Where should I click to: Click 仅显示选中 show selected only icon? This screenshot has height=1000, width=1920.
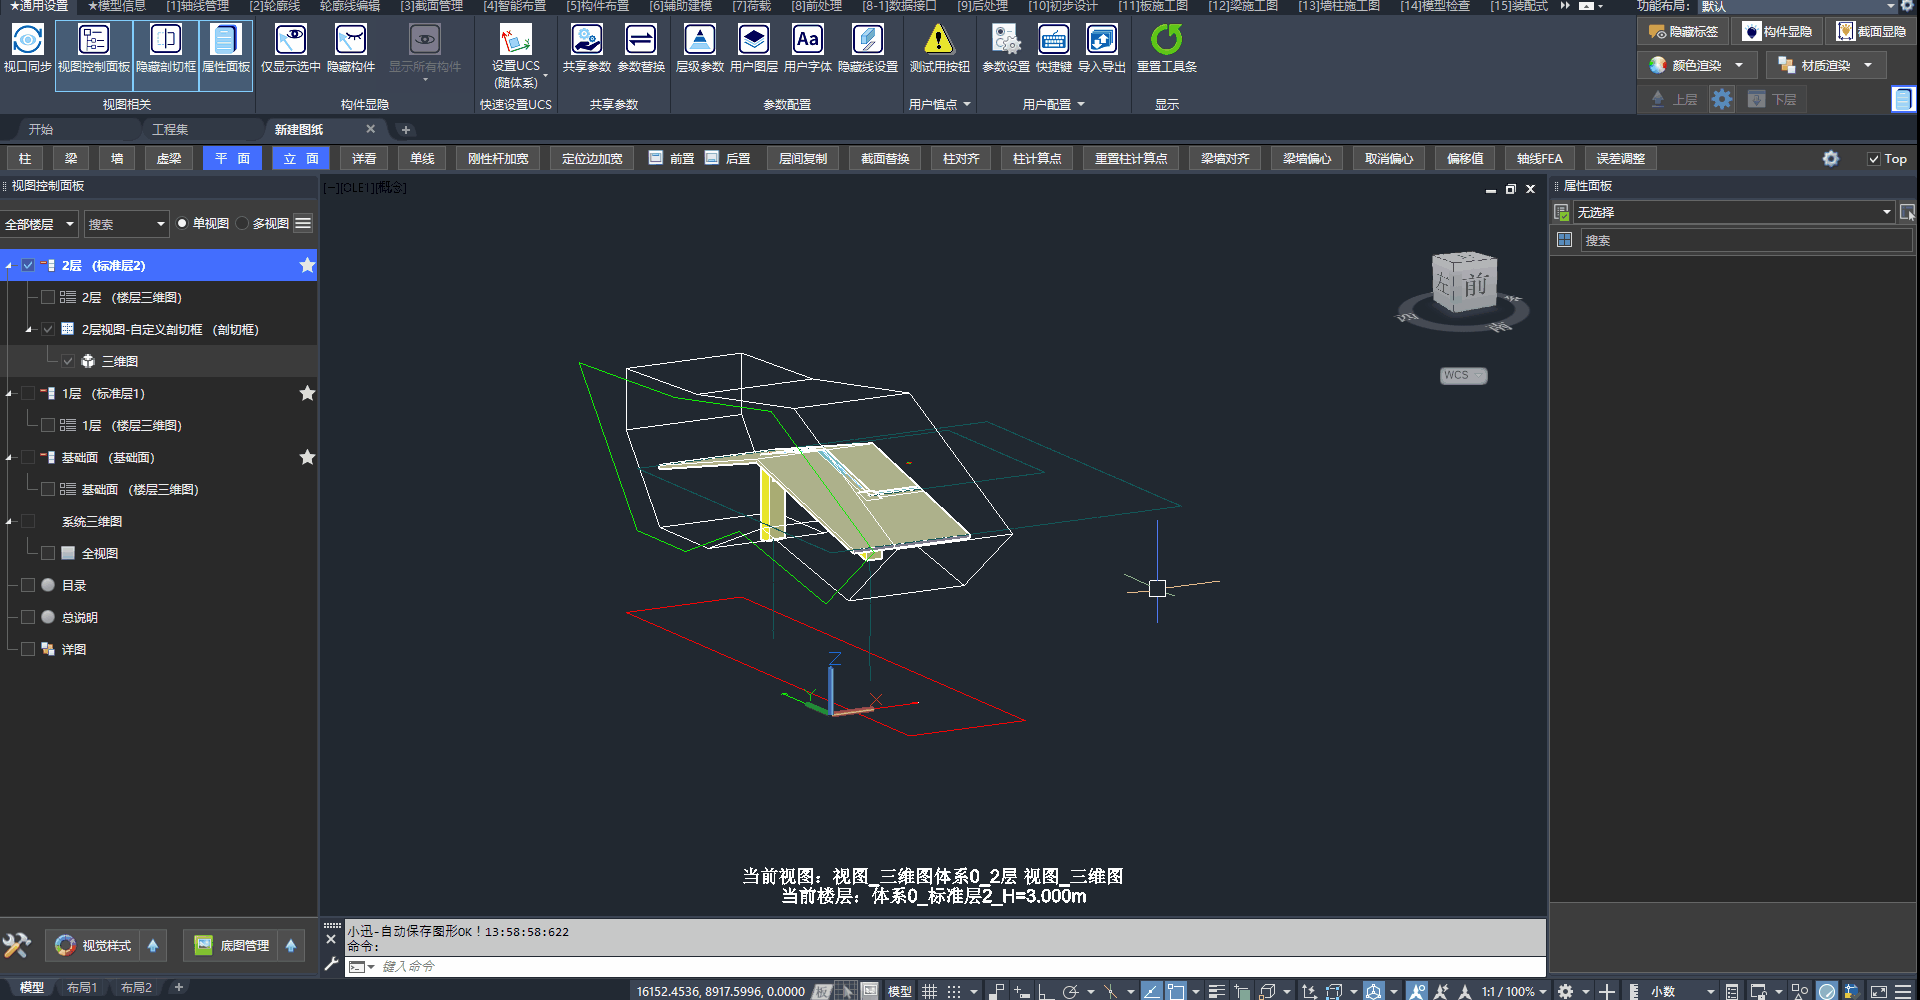[290, 40]
